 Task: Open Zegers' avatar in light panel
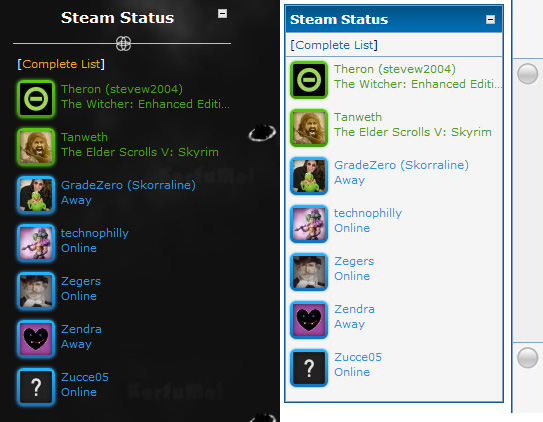tap(309, 272)
